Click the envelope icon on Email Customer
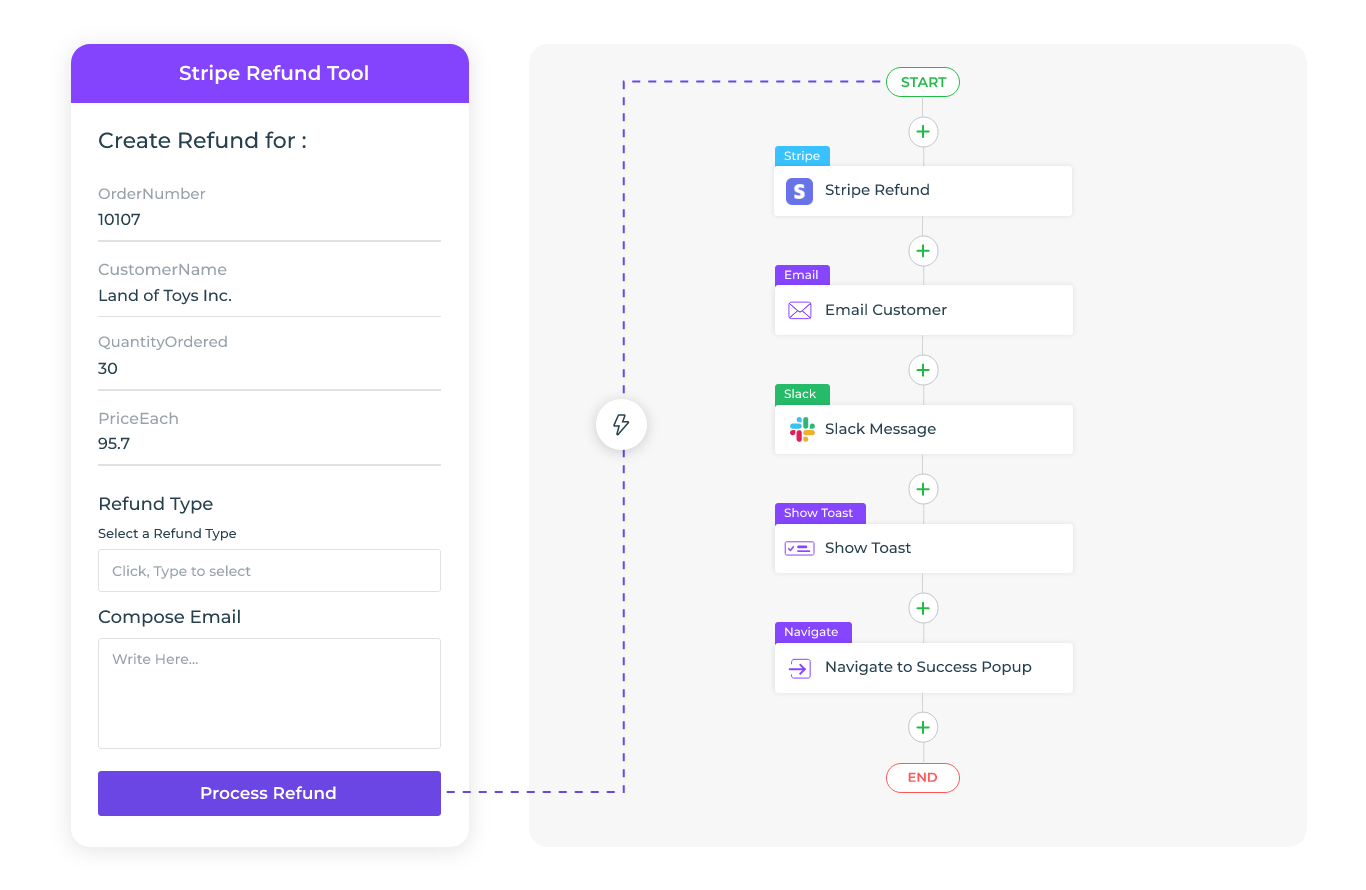 [x=799, y=310]
